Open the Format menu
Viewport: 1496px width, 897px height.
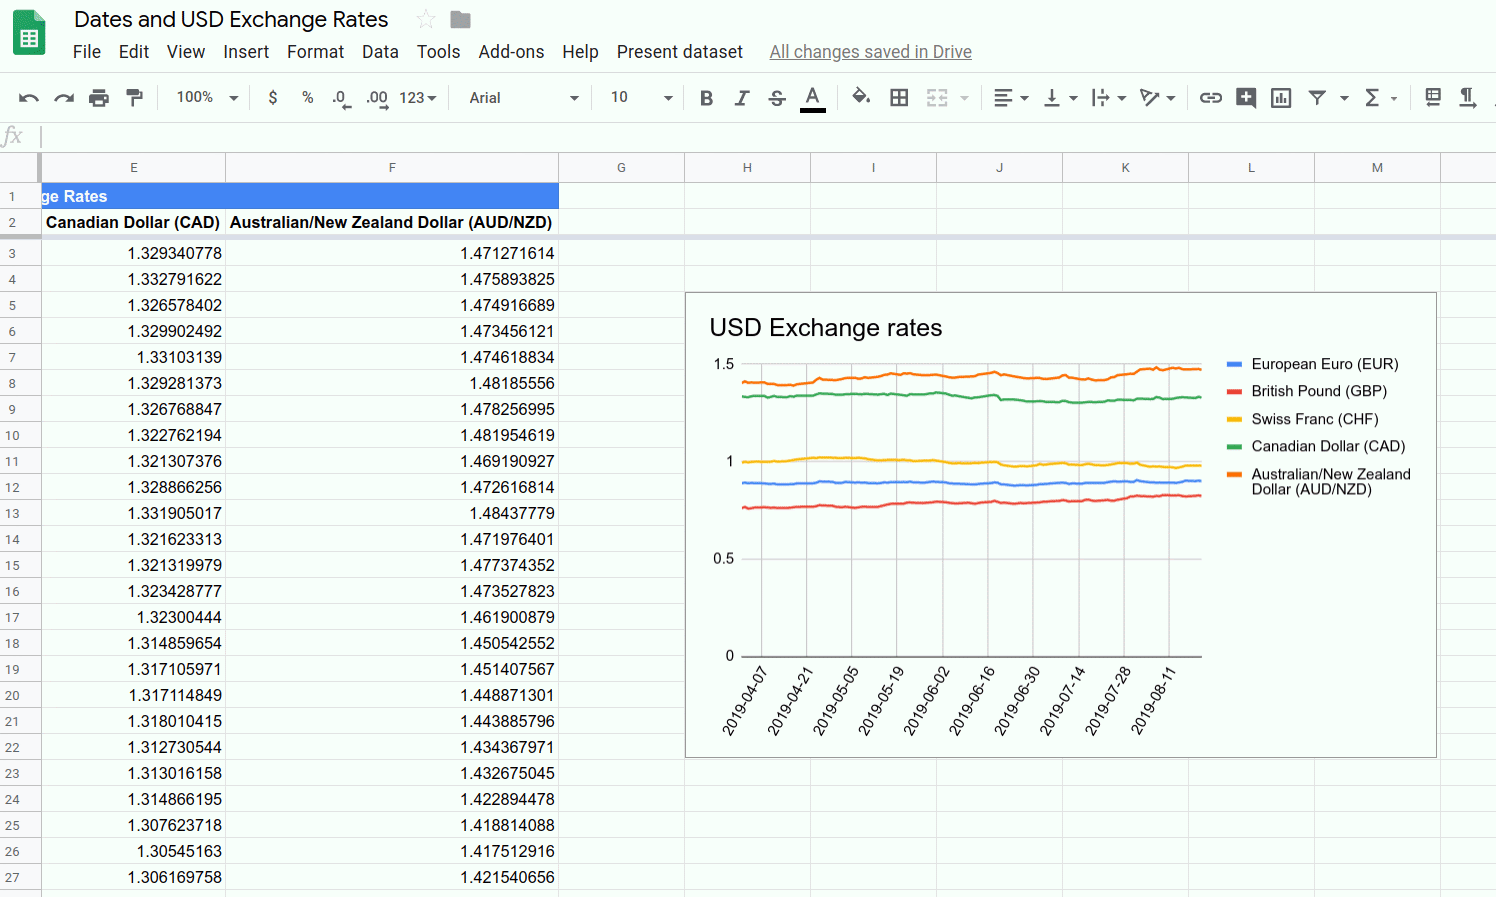point(315,52)
